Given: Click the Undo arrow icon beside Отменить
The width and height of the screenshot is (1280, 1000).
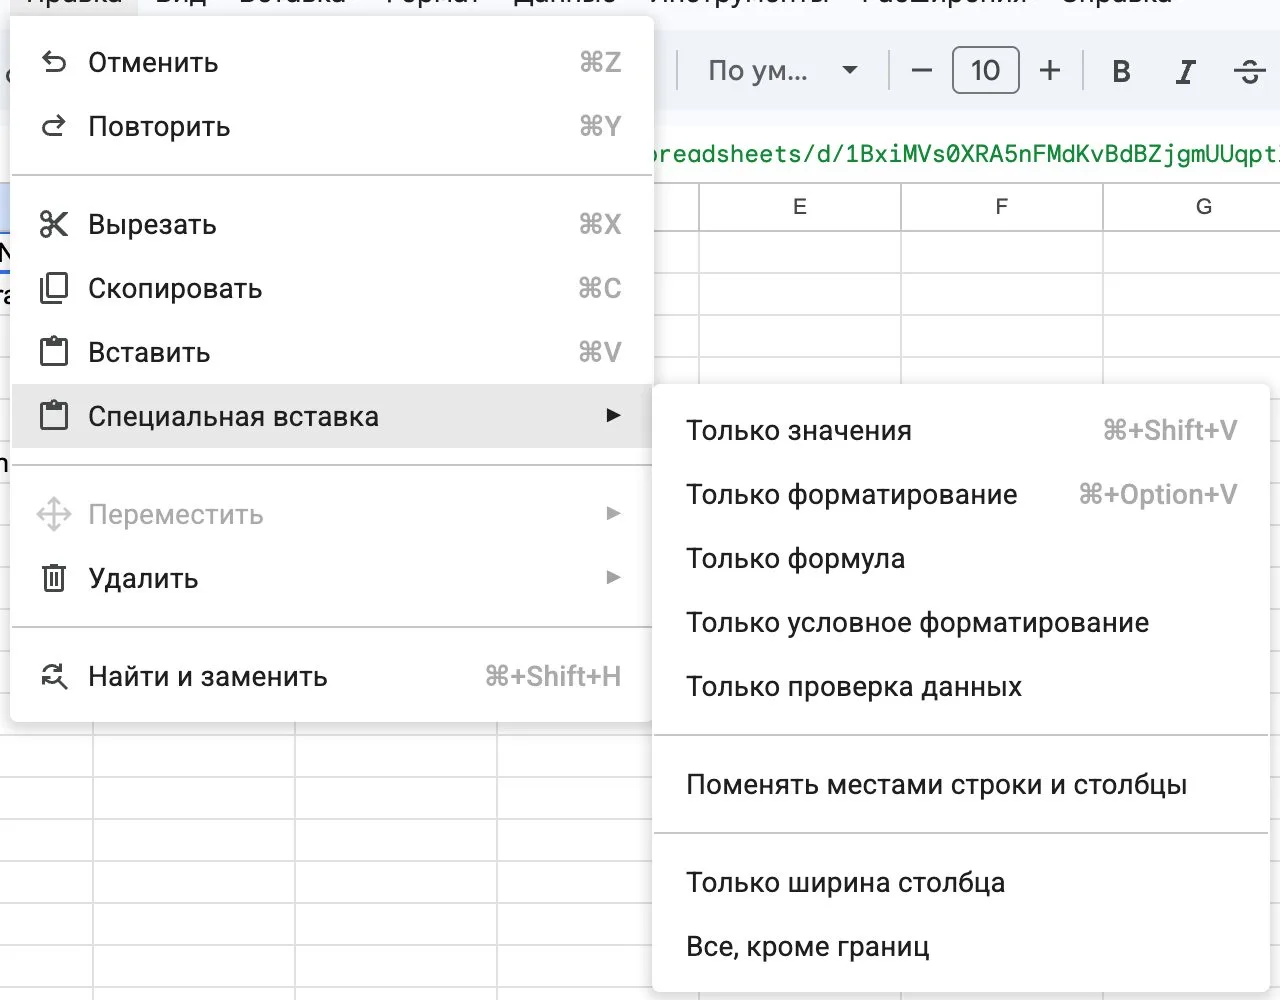Looking at the screenshot, I should coord(54,63).
